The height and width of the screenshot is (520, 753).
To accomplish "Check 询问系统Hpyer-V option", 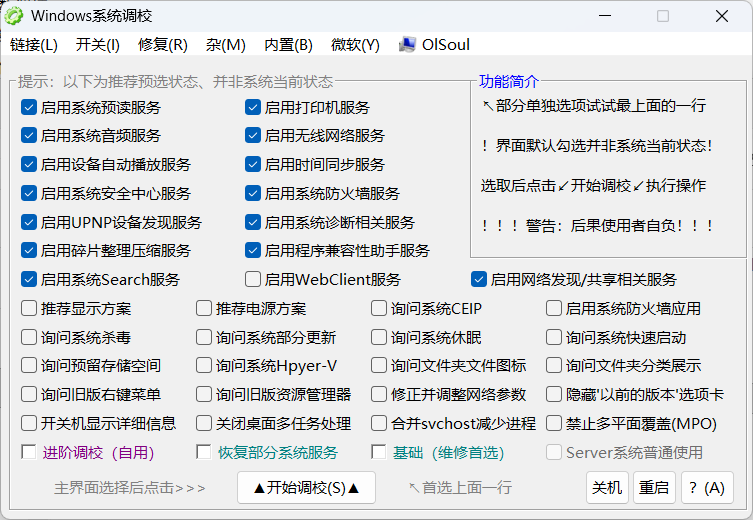I will (204, 366).
